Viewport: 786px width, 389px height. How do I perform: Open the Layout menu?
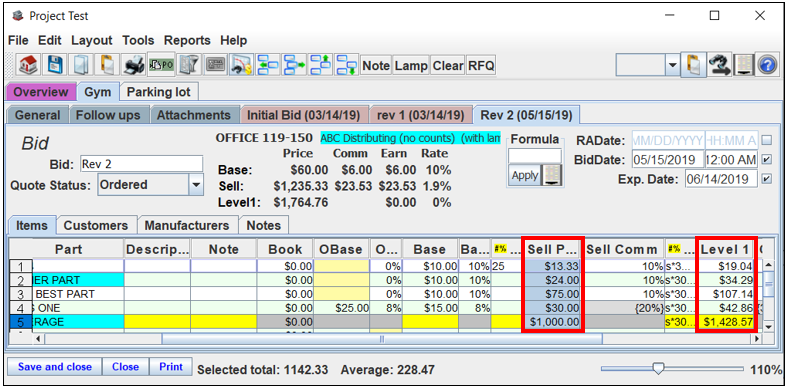click(x=92, y=40)
